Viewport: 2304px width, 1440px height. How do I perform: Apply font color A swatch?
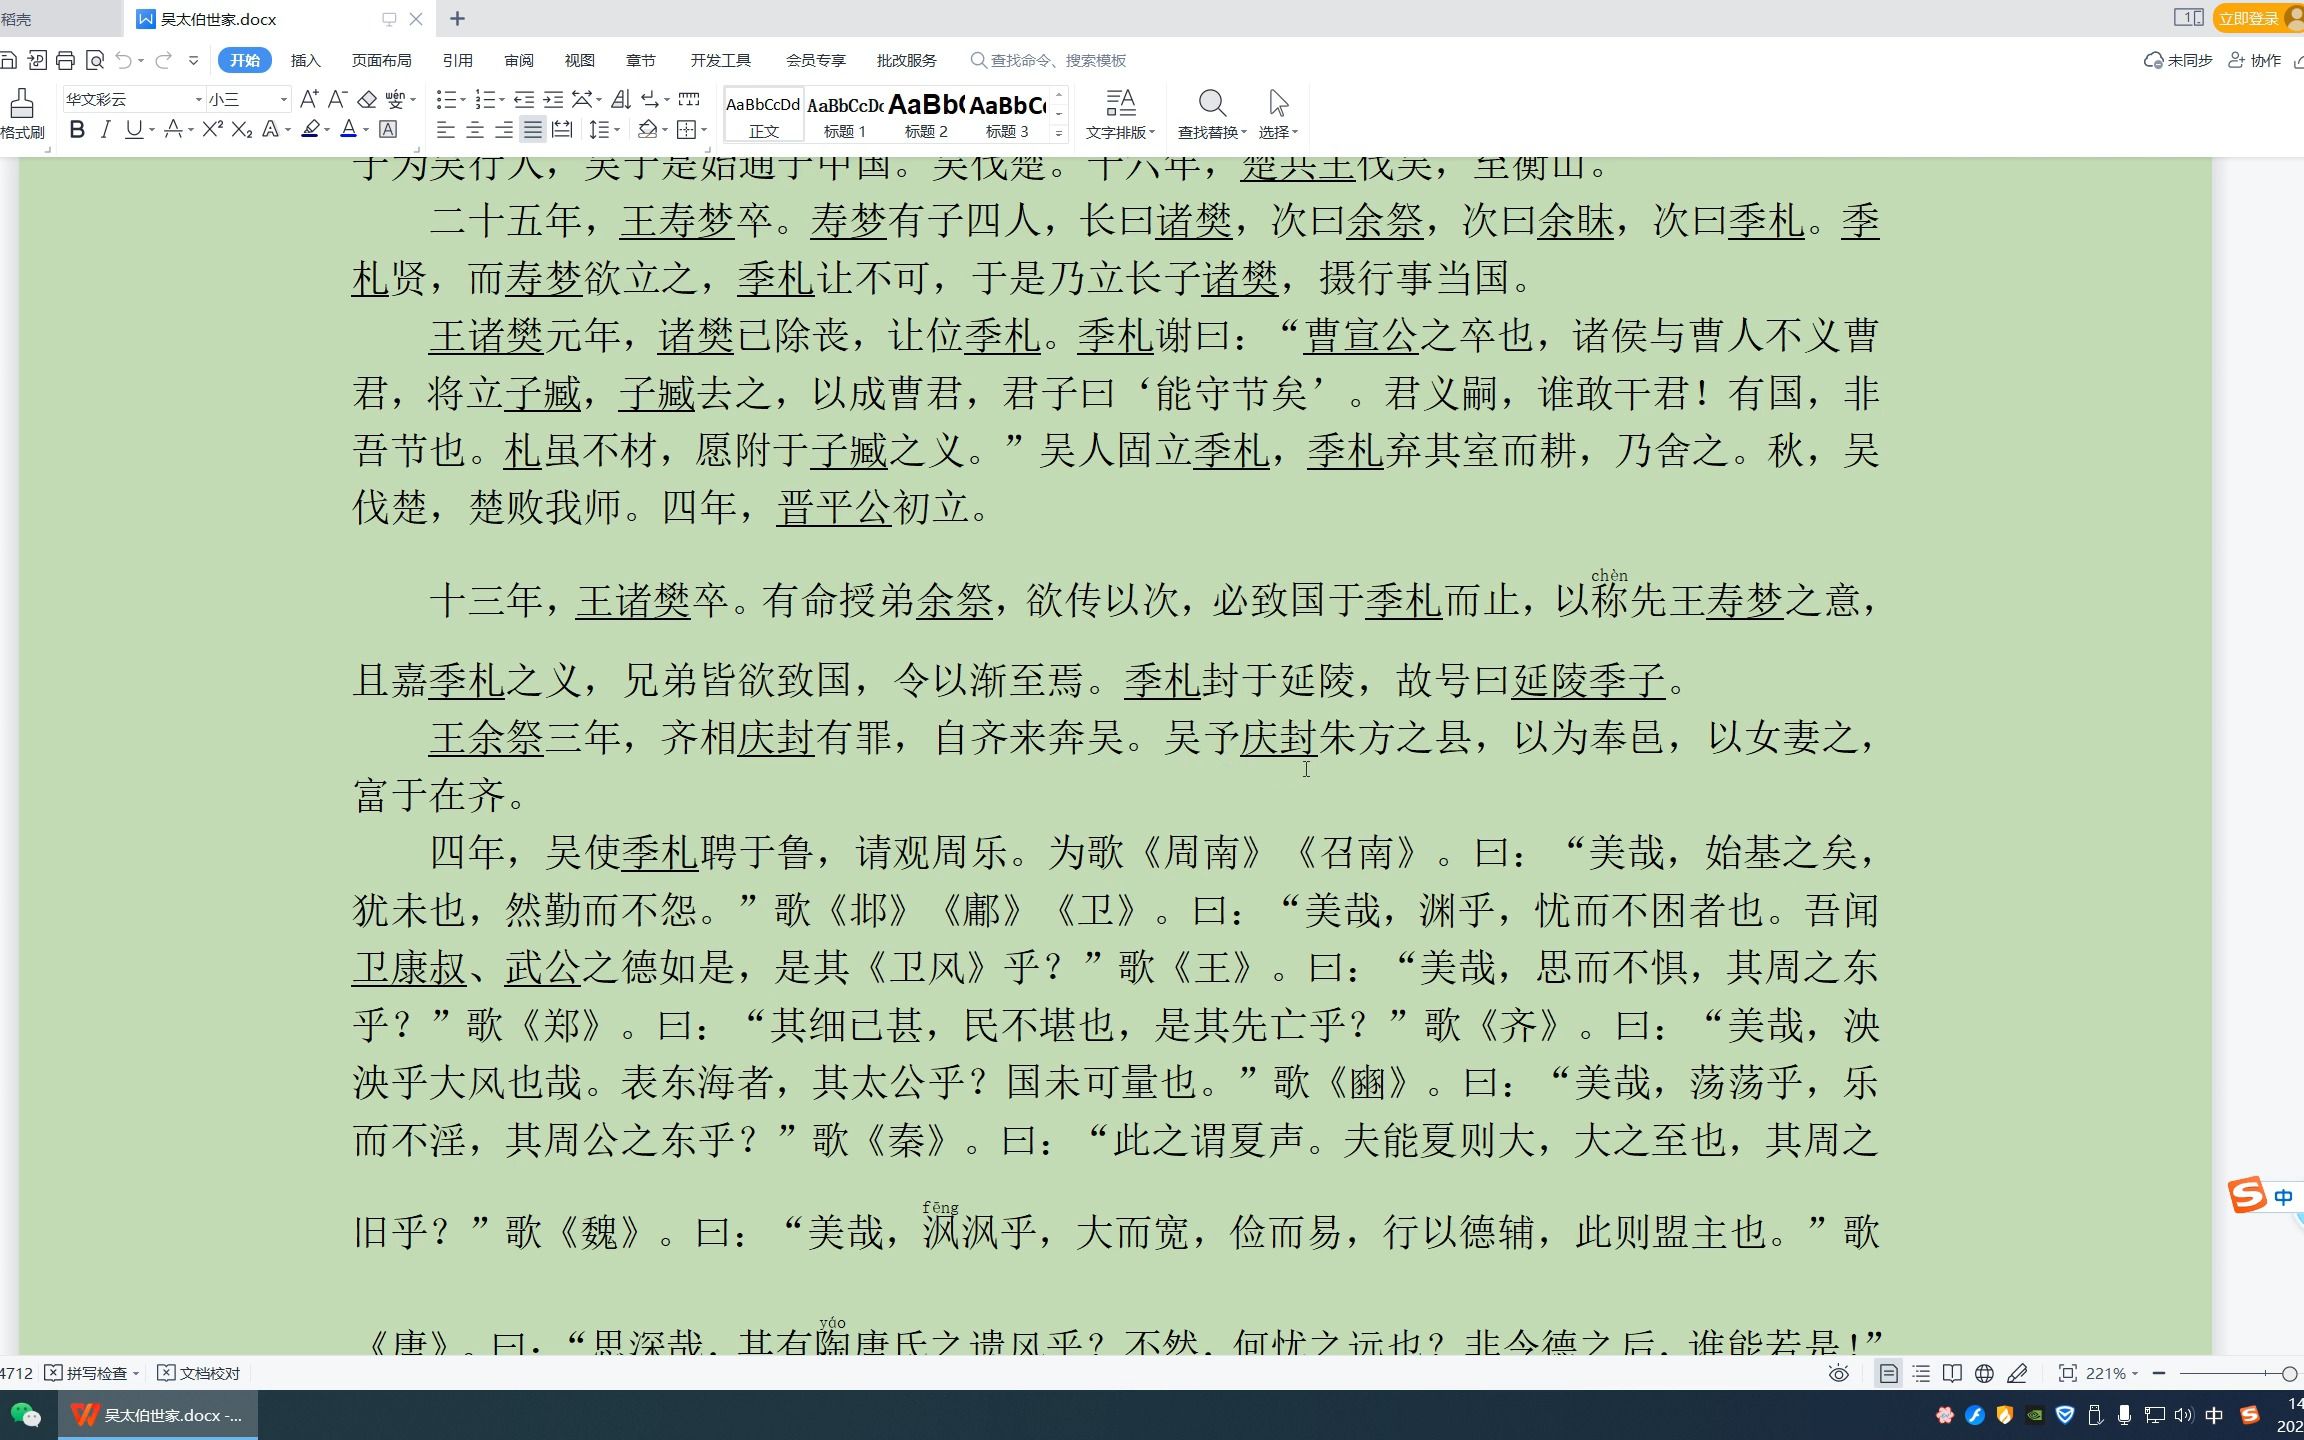pyautogui.click(x=348, y=130)
